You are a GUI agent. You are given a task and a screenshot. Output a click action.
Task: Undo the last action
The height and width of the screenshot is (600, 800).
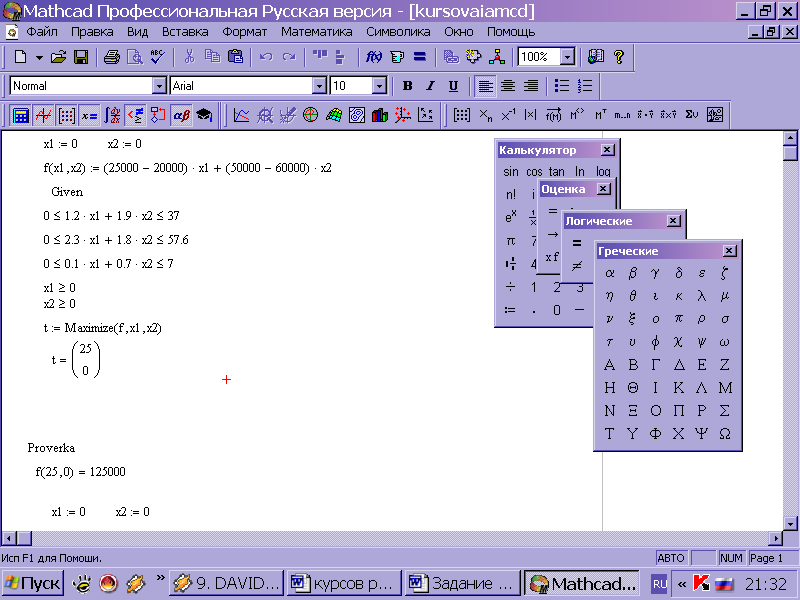click(x=266, y=57)
